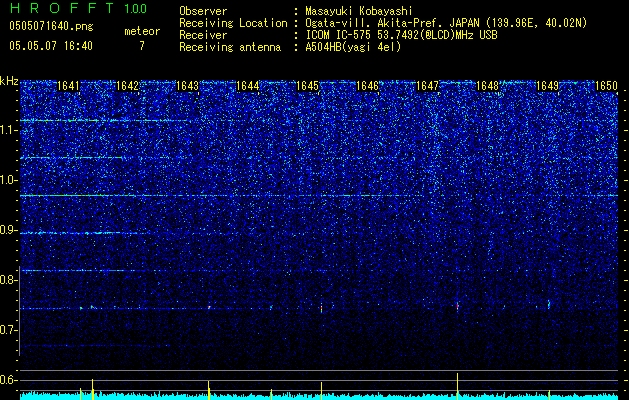Image resolution: width=629 pixels, height=400 pixels.
Task: Click the 1647 time label
Action: (x=428, y=86)
